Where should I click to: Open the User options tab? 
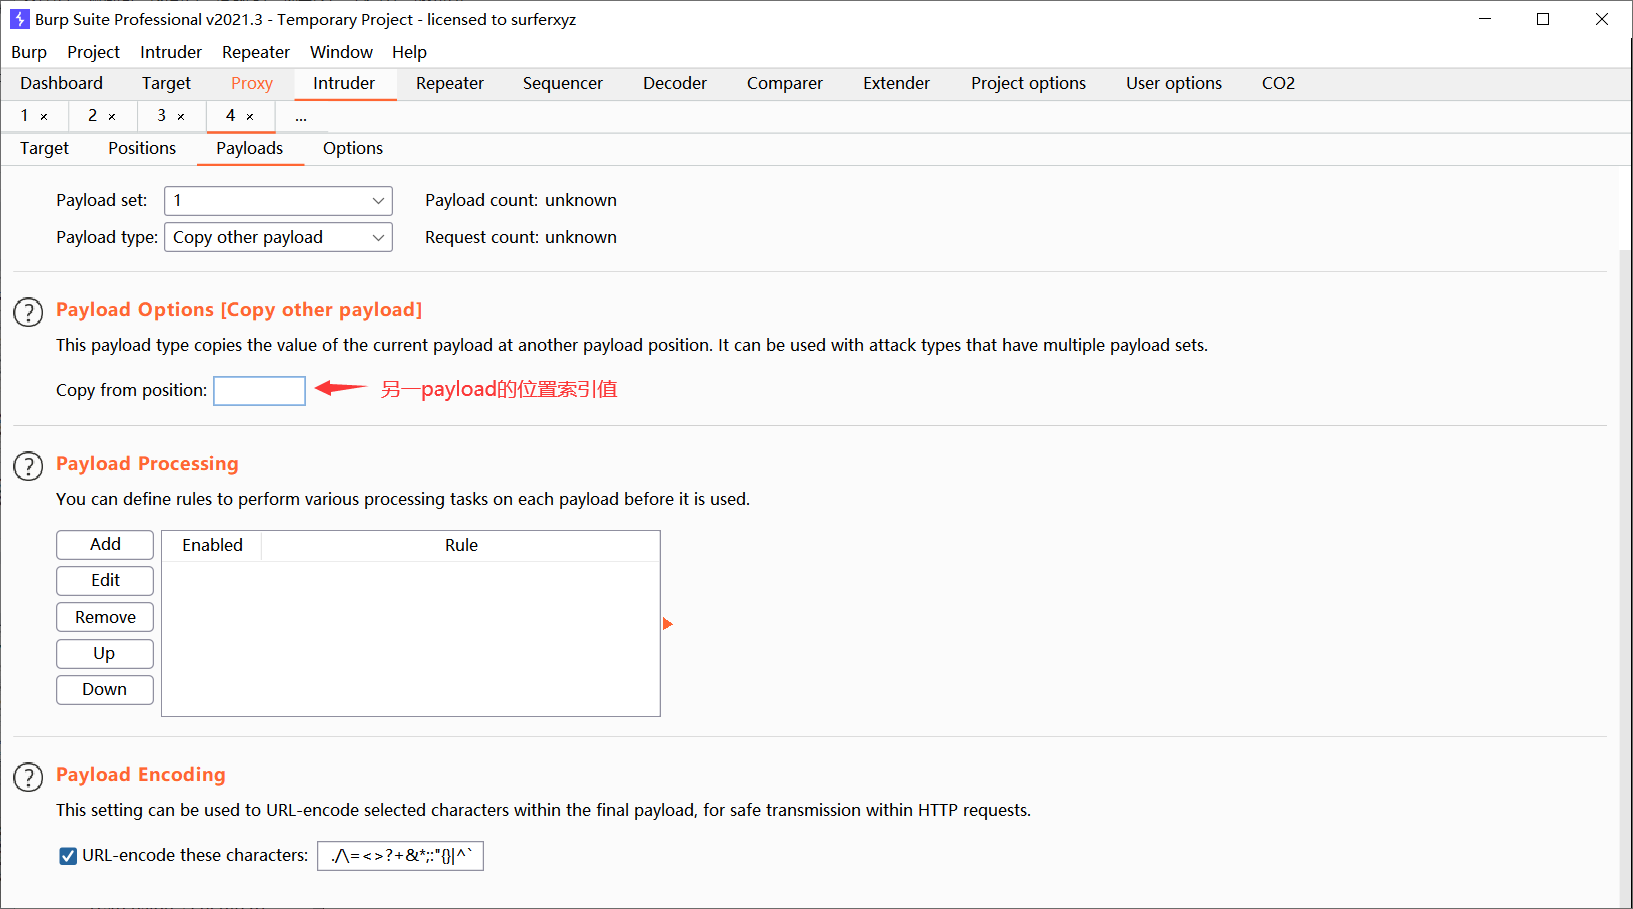point(1174,84)
